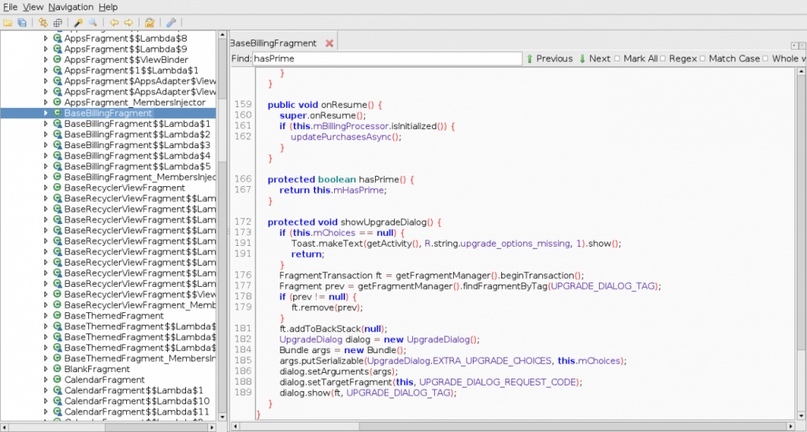
Task: Open the log viewer toolbar icon
Action: pos(149,22)
